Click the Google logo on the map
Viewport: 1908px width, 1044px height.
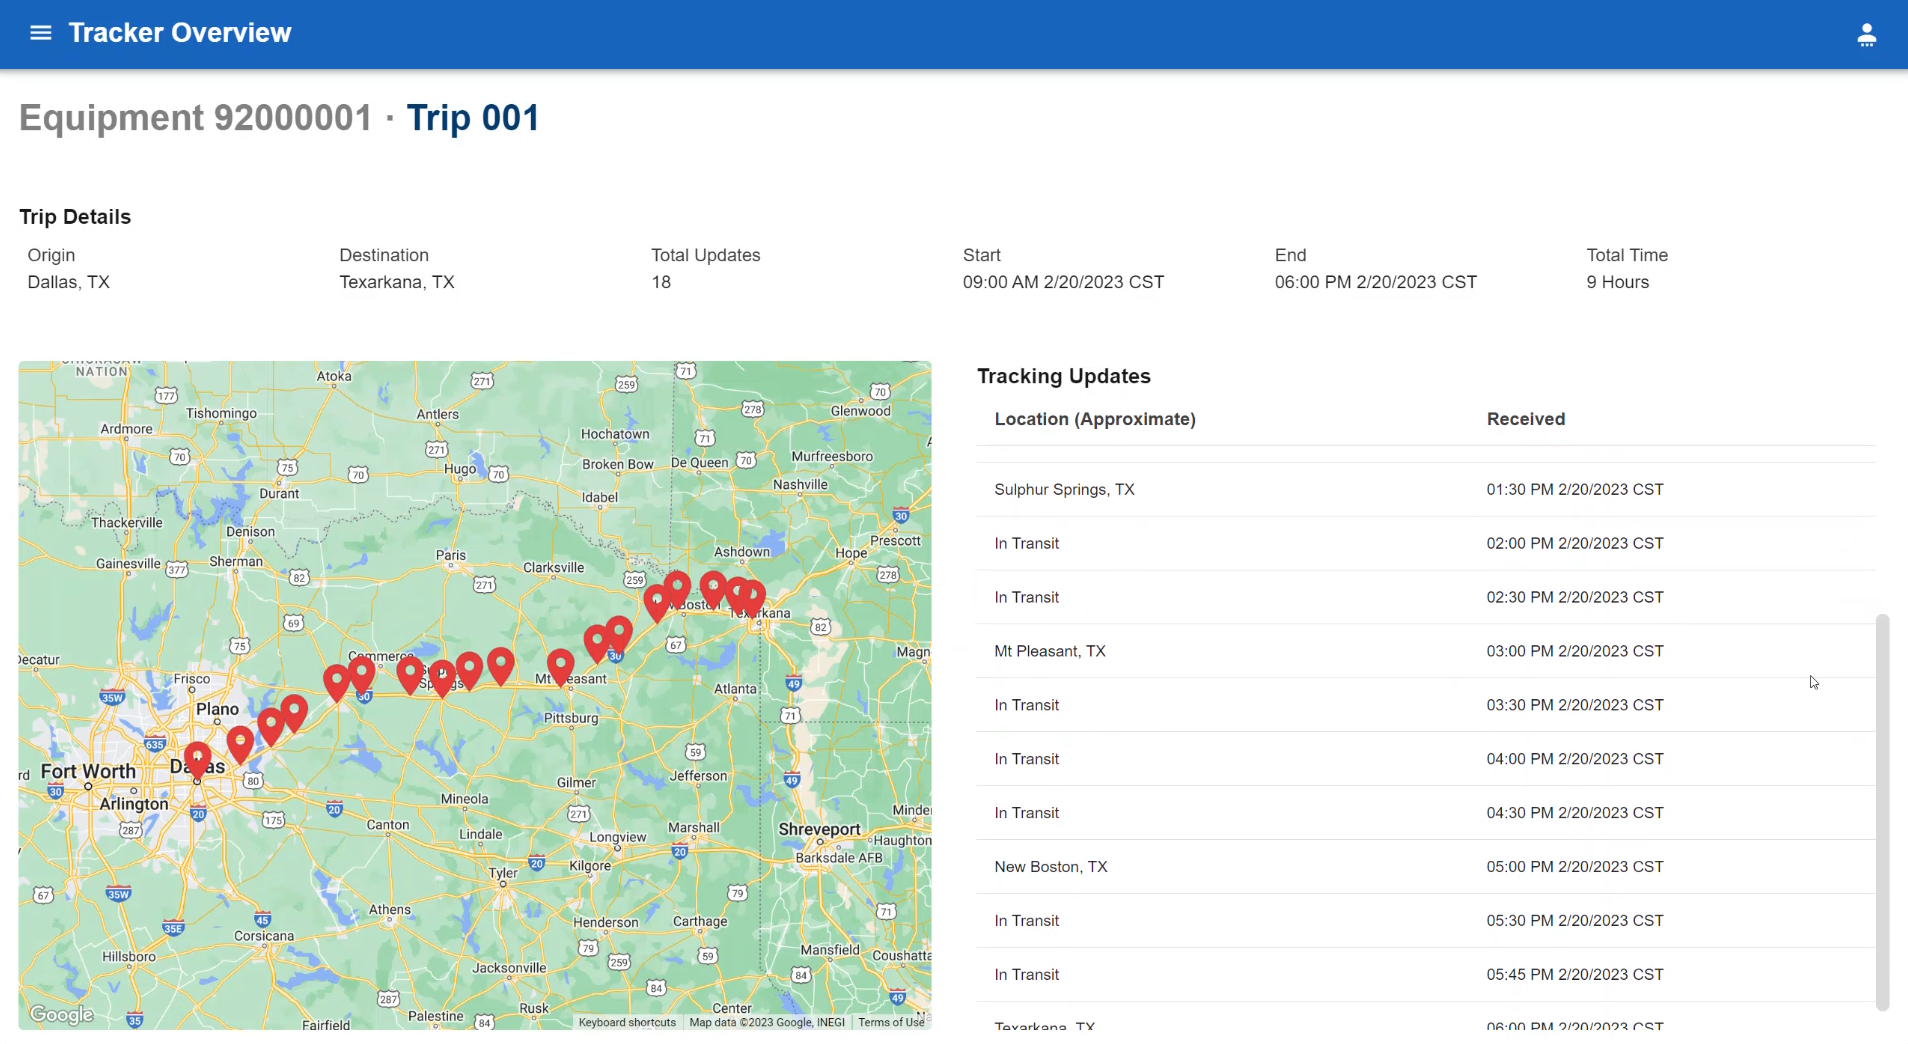[62, 1014]
